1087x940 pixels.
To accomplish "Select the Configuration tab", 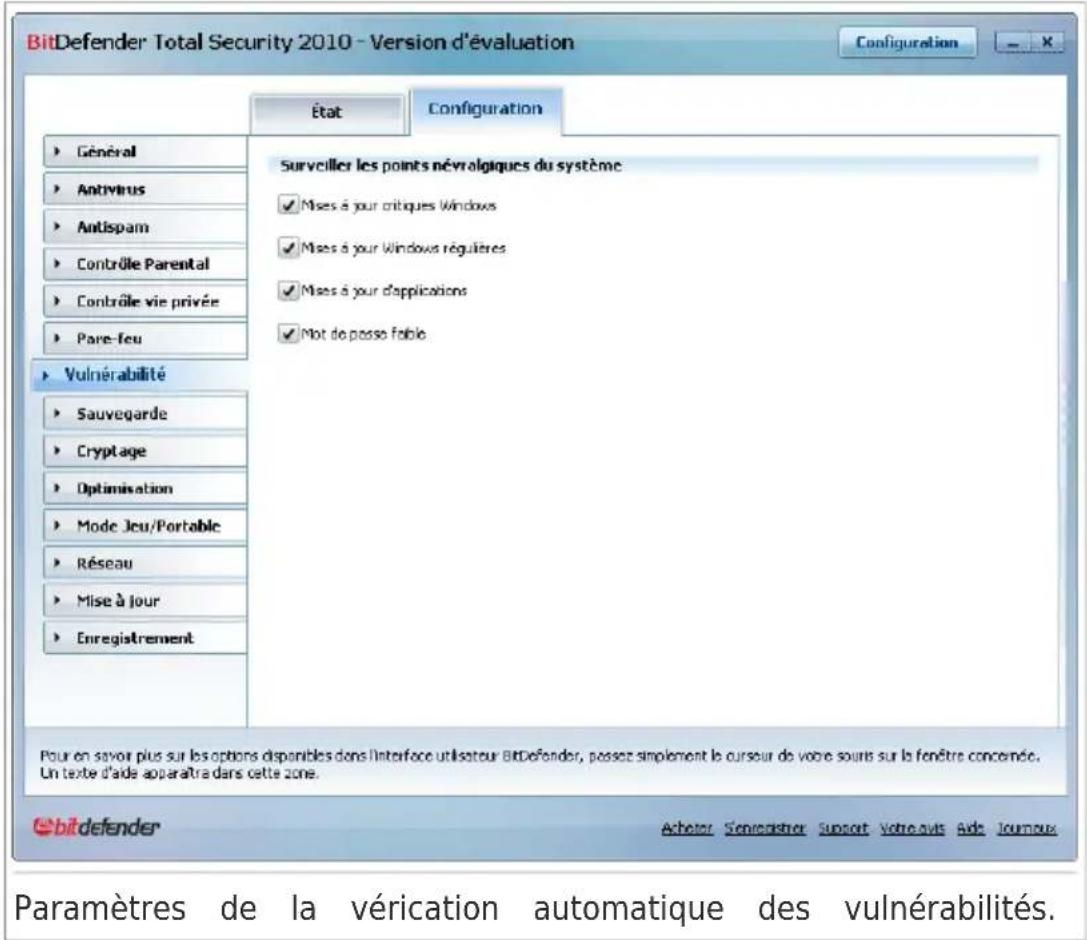I will point(485,110).
